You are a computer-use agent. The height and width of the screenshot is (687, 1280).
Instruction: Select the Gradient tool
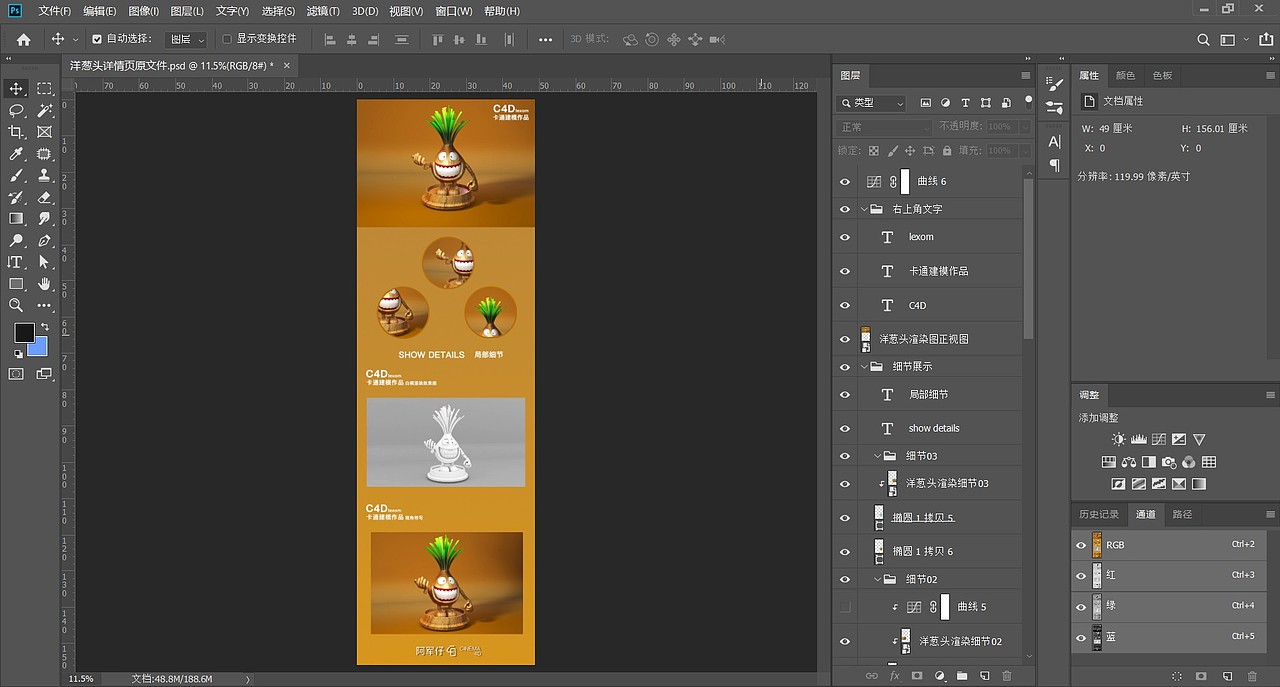point(16,218)
